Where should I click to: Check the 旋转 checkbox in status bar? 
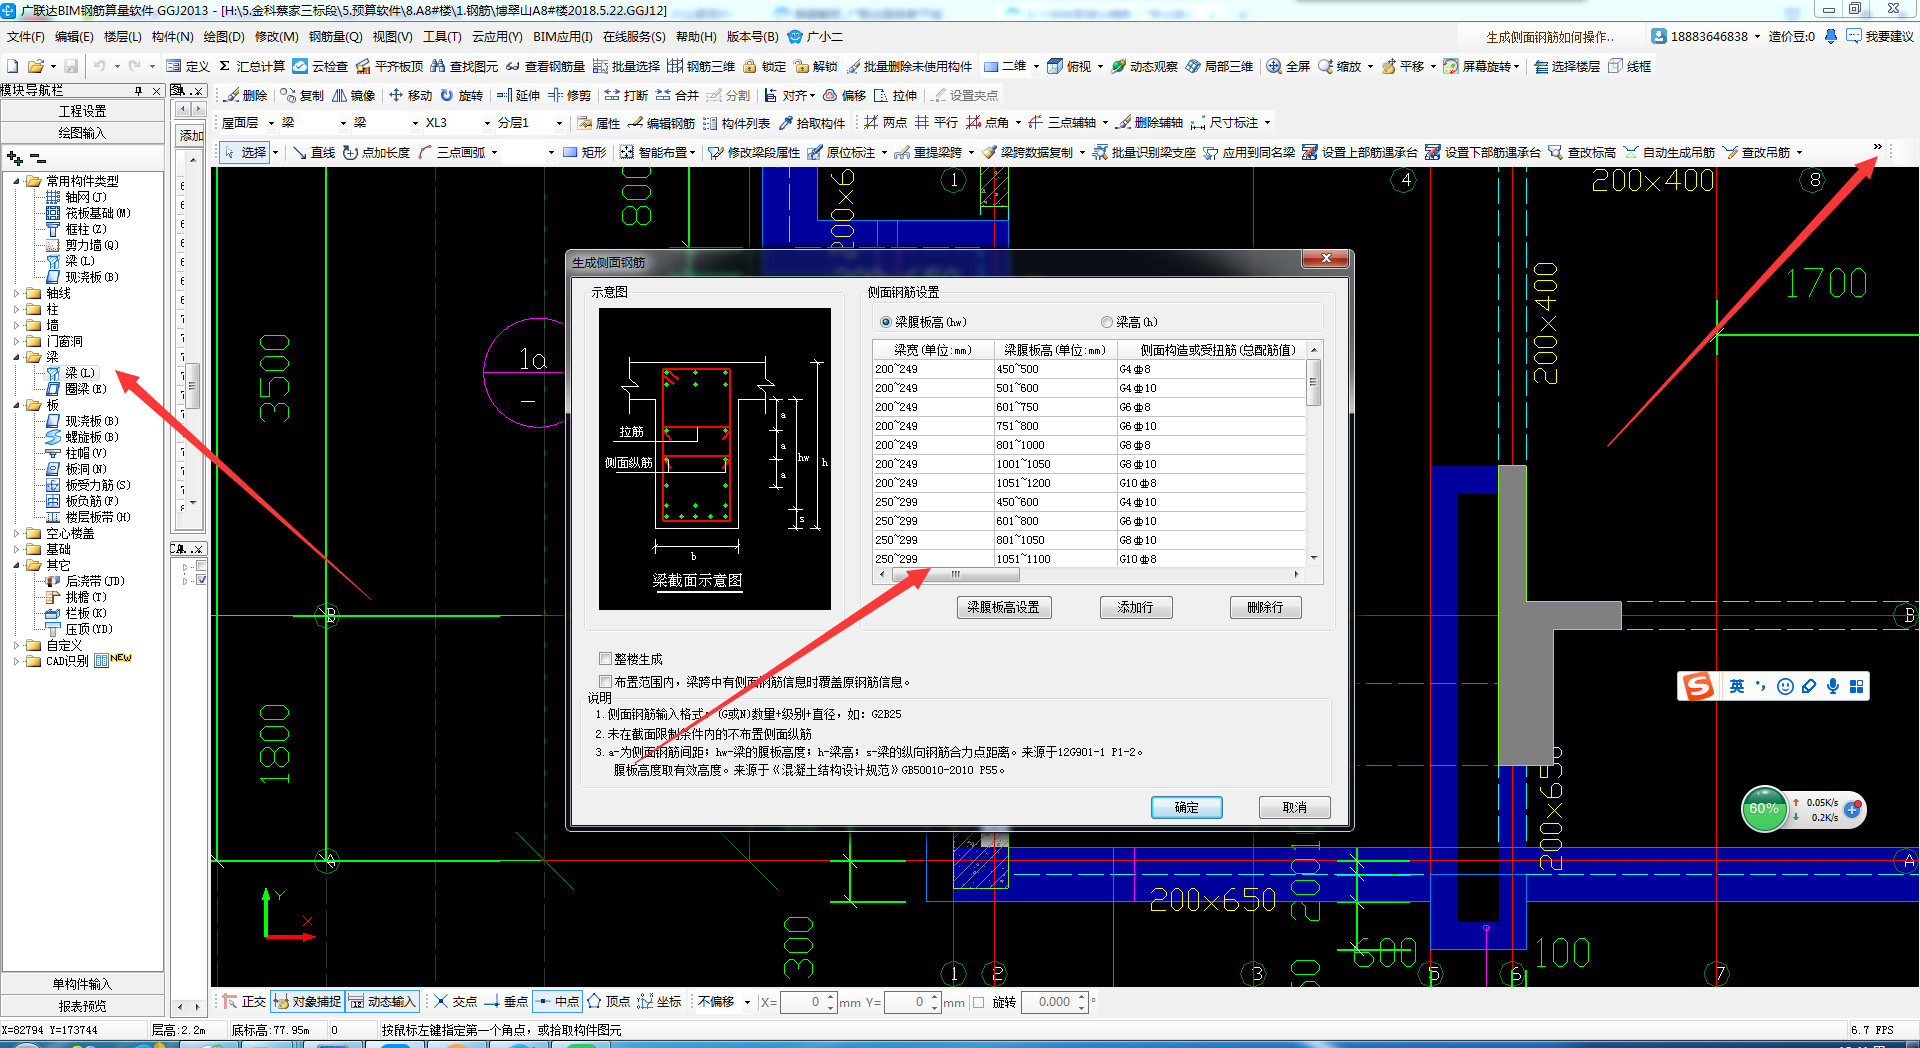tap(979, 1002)
